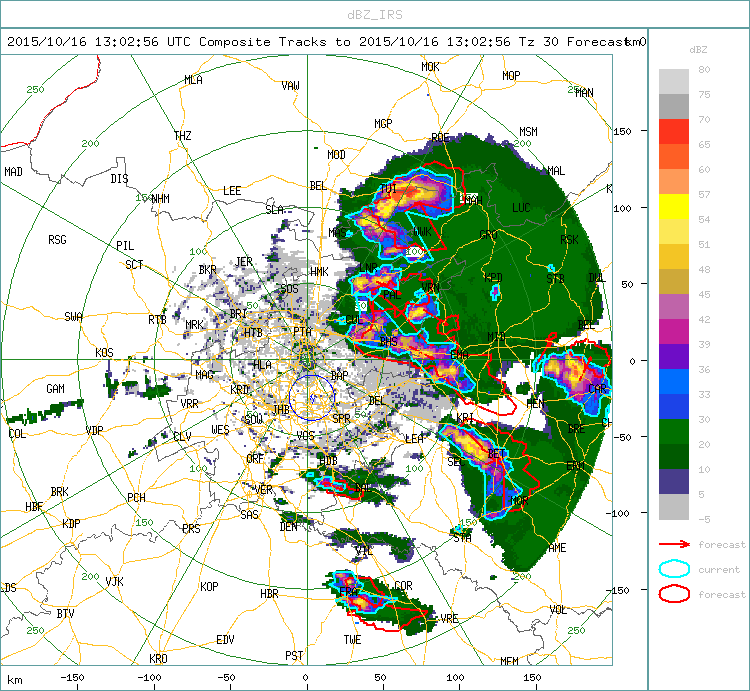
Task: Click the COR station label
Action: coord(403,586)
